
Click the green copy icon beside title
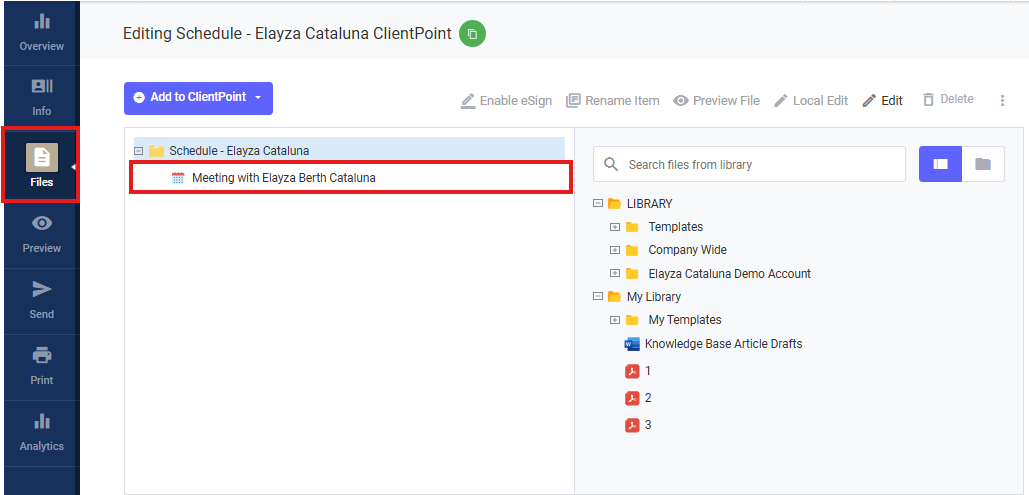pos(472,33)
